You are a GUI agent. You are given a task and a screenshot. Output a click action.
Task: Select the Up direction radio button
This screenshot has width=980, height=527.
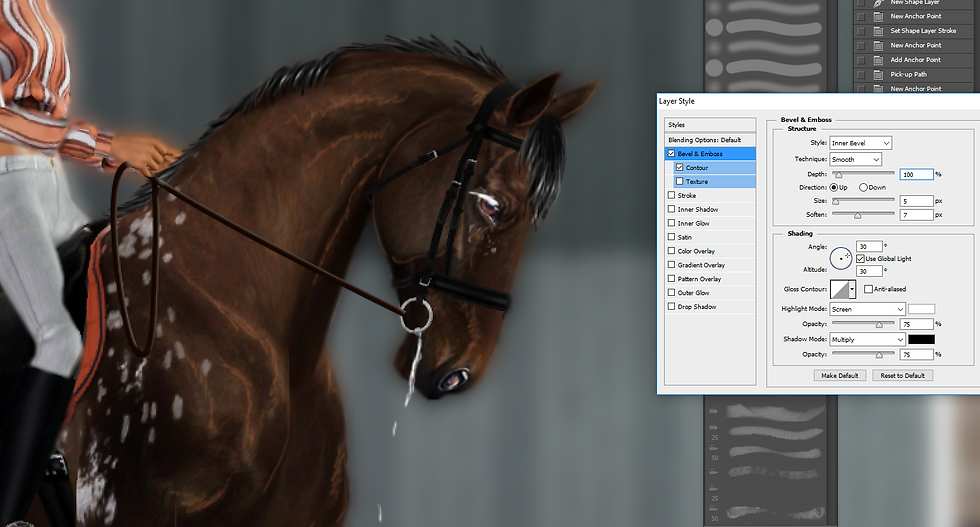[834, 188]
